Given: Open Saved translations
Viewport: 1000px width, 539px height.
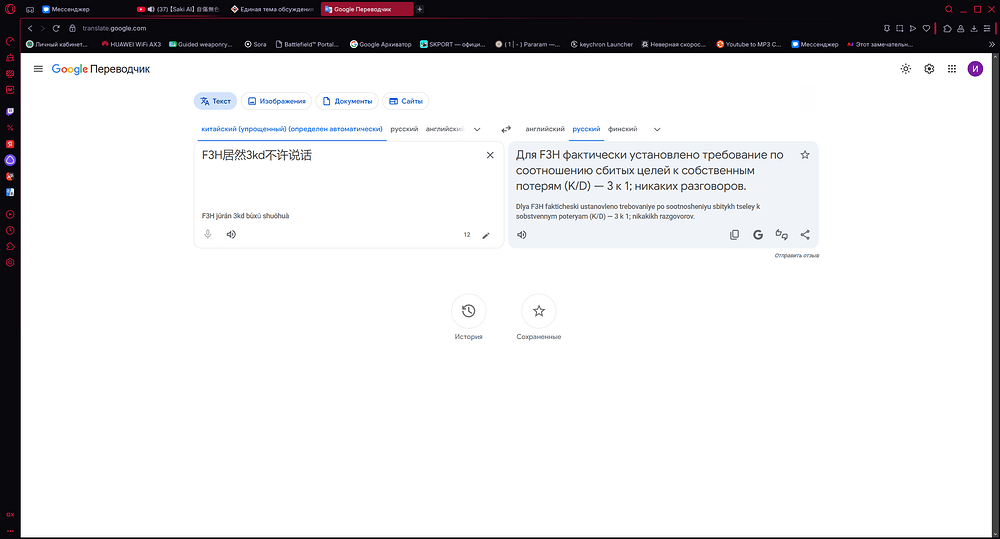Looking at the screenshot, I should pyautogui.click(x=539, y=311).
